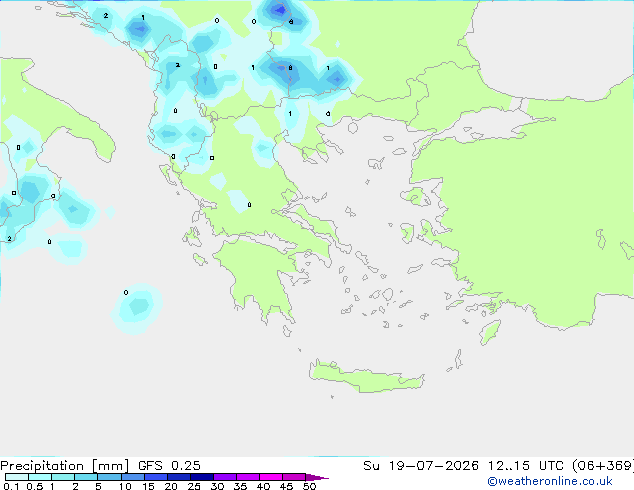Click the legend scale label '35'
The height and width of the screenshot is (490, 634).
[240, 486]
